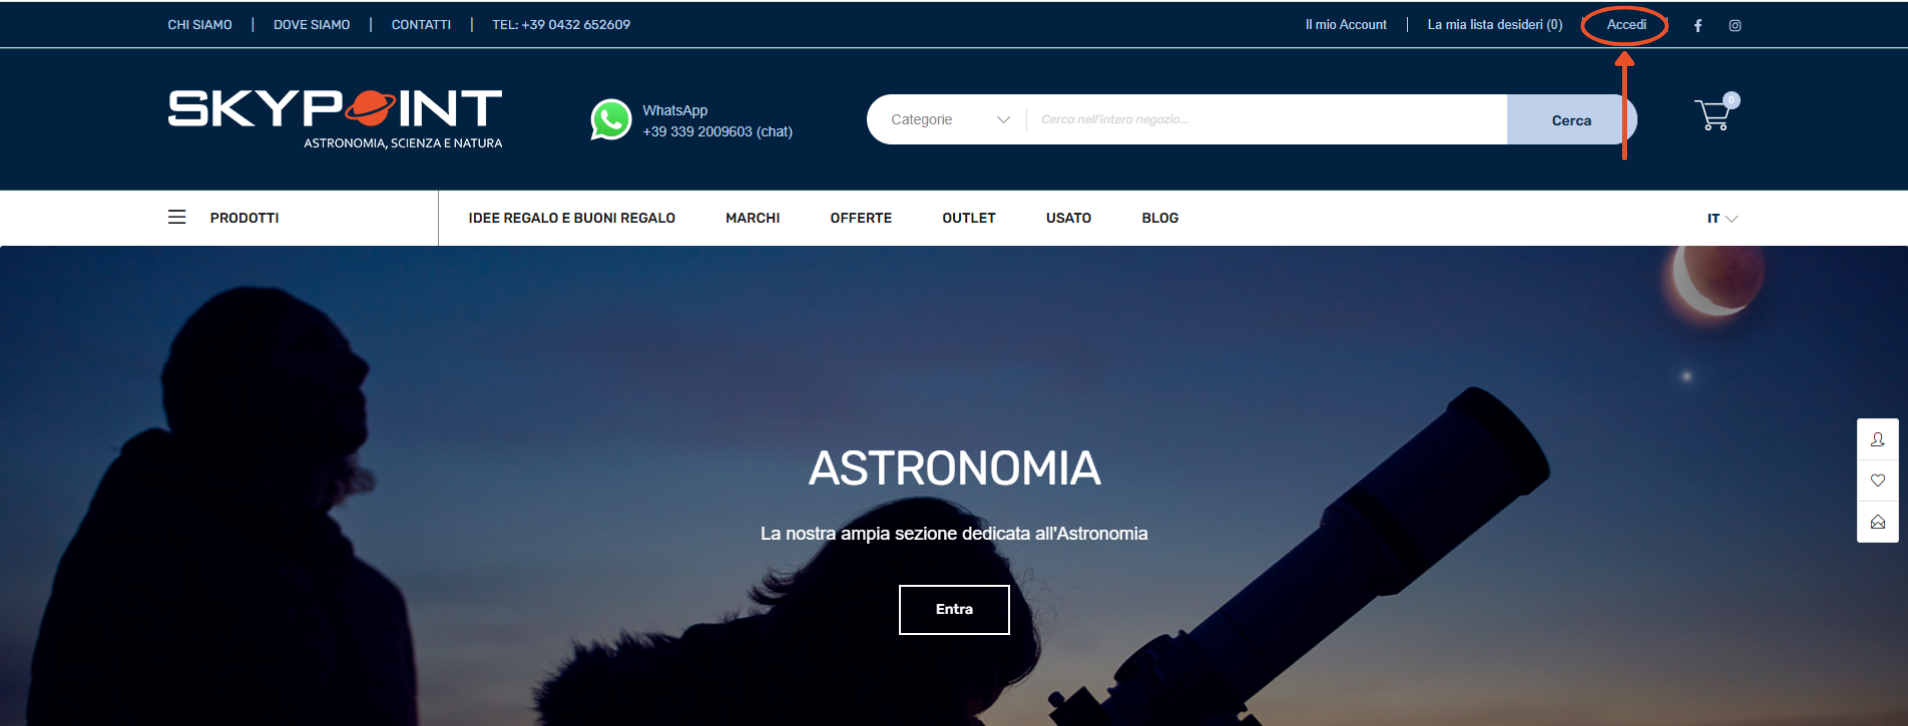
Task: Open the IT language selector
Action: pos(1722,218)
